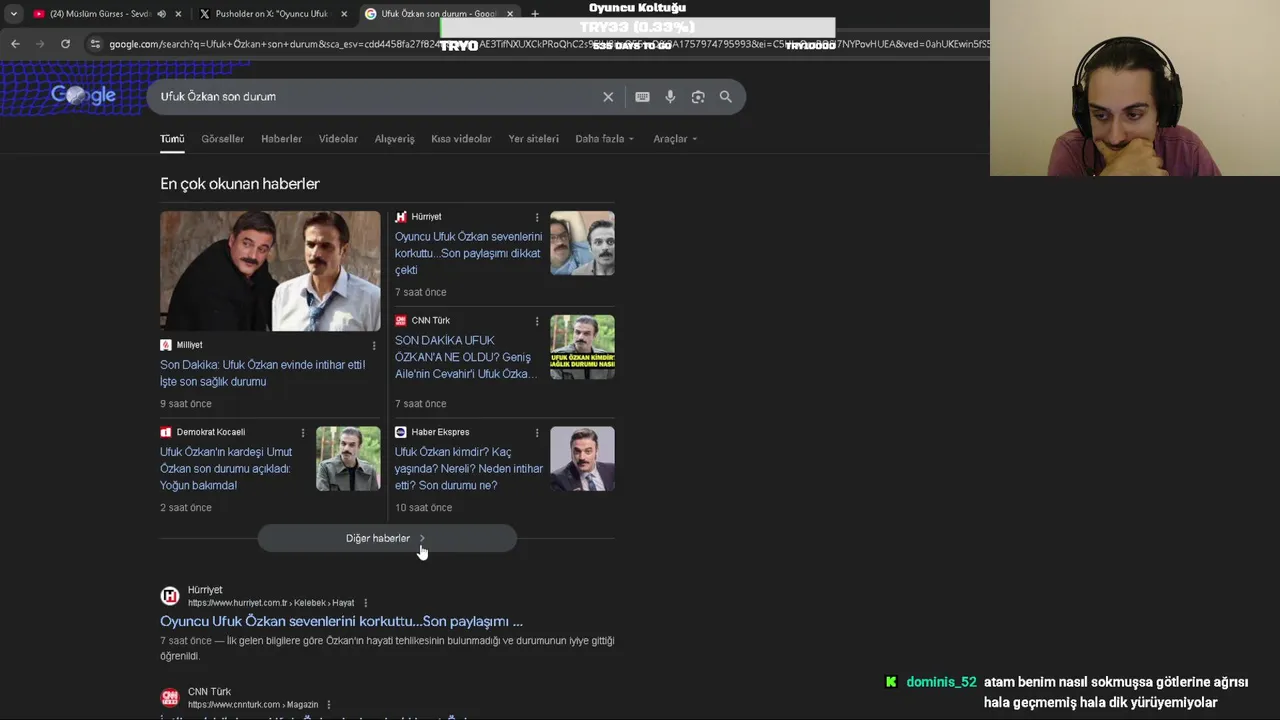This screenshot has width=1280, height=720.
Task: Open the on-screen keyboard input tool icon
Action: pyautogui.click(x=642, y=97)
